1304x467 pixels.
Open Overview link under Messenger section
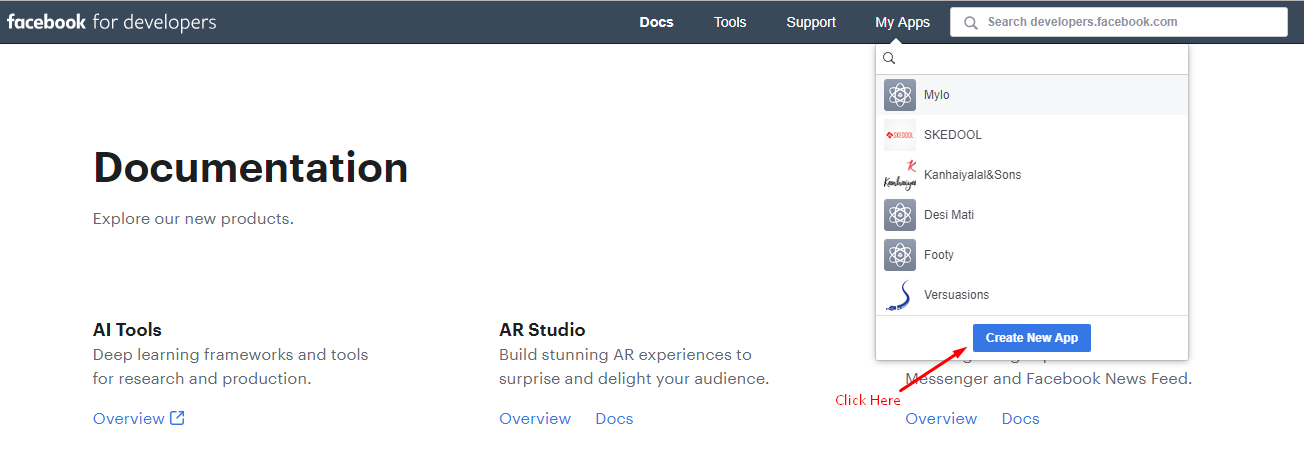(941, 418)
